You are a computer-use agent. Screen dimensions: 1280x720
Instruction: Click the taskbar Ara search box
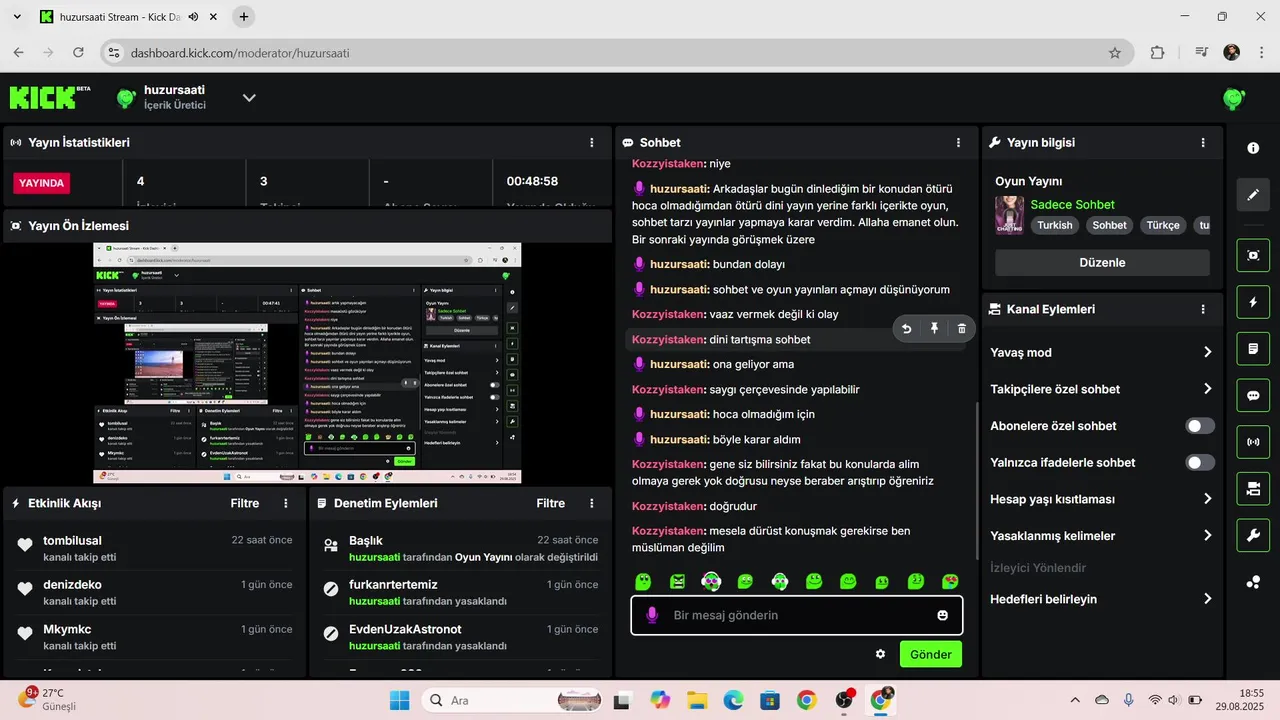[511, 700]
